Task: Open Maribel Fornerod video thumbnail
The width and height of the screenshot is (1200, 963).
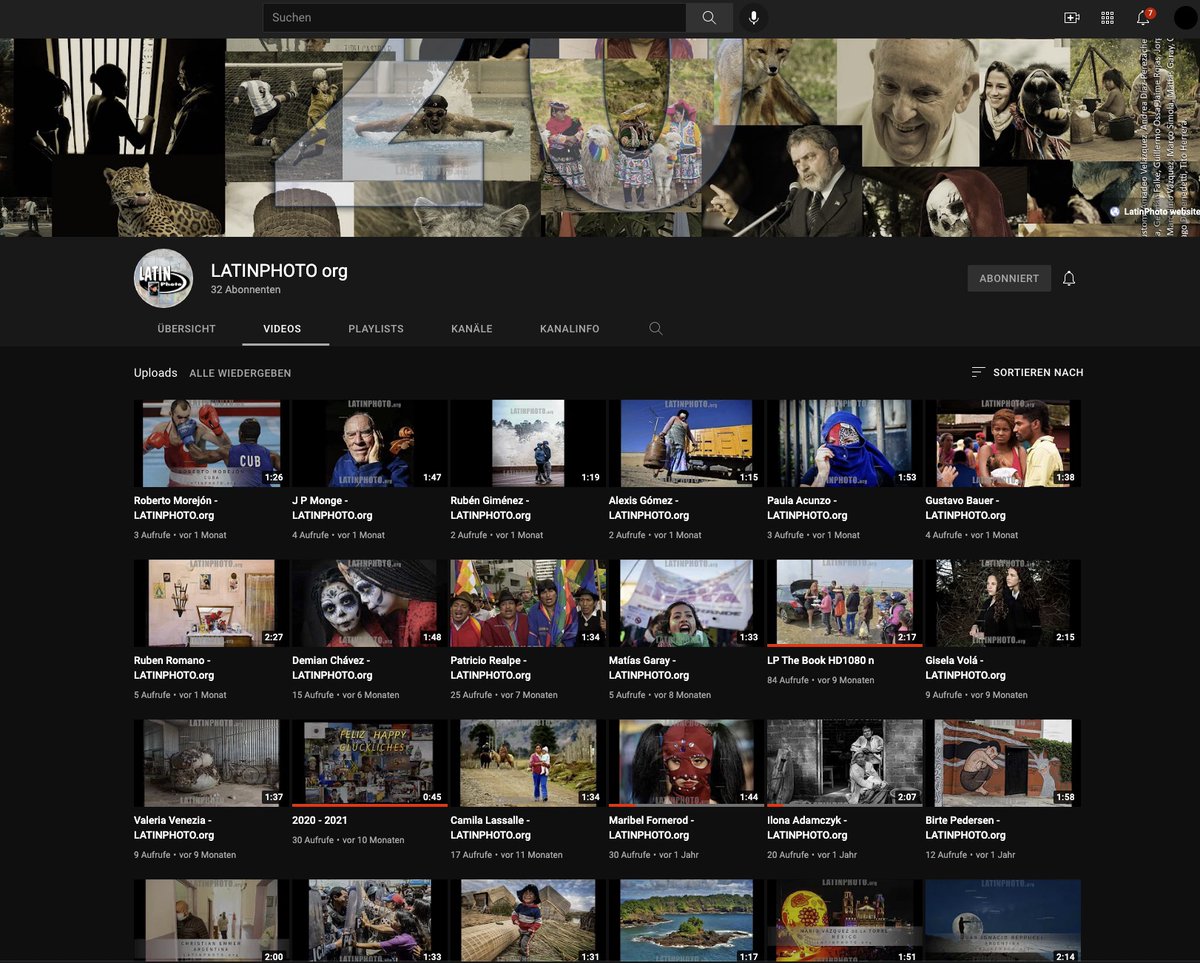Action: pyautogui.click(x=686, y=763)
